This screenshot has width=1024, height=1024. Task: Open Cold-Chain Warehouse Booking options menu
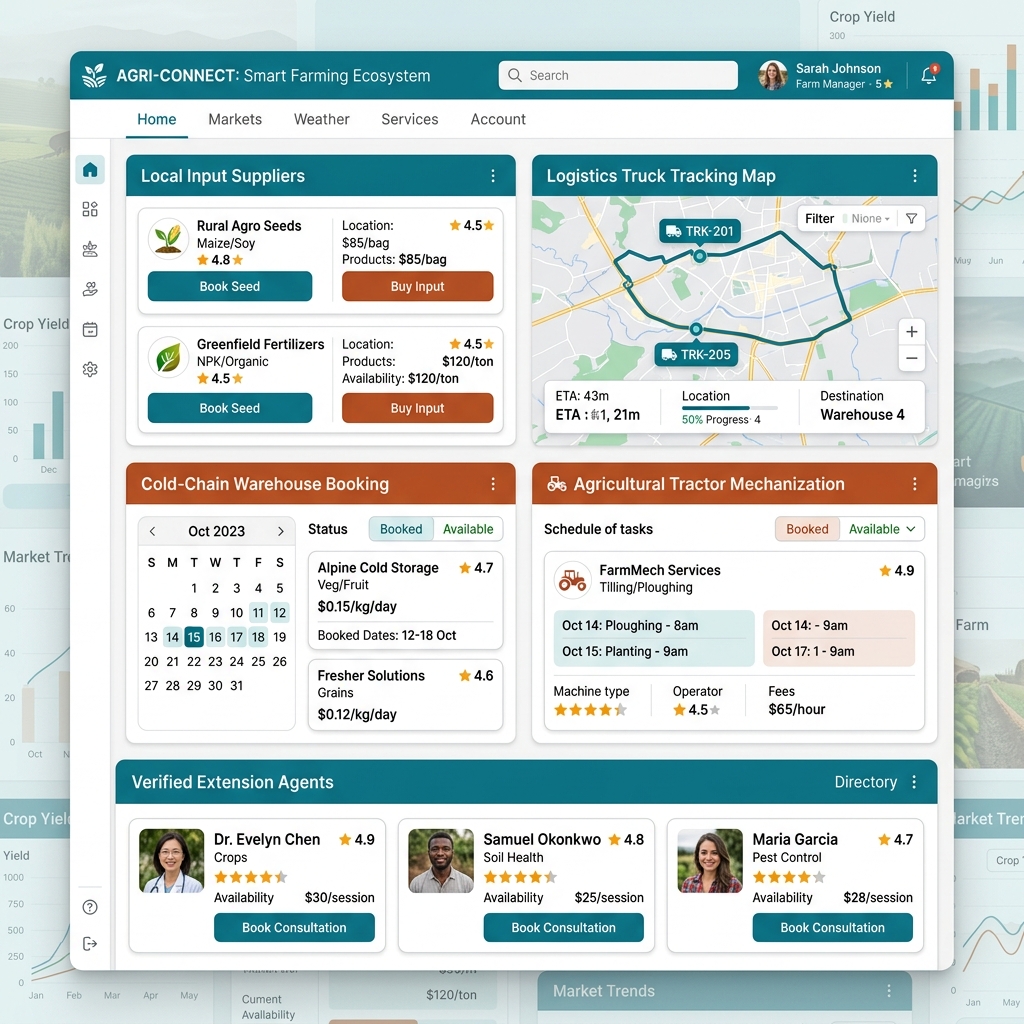click(x=493, y=484)
